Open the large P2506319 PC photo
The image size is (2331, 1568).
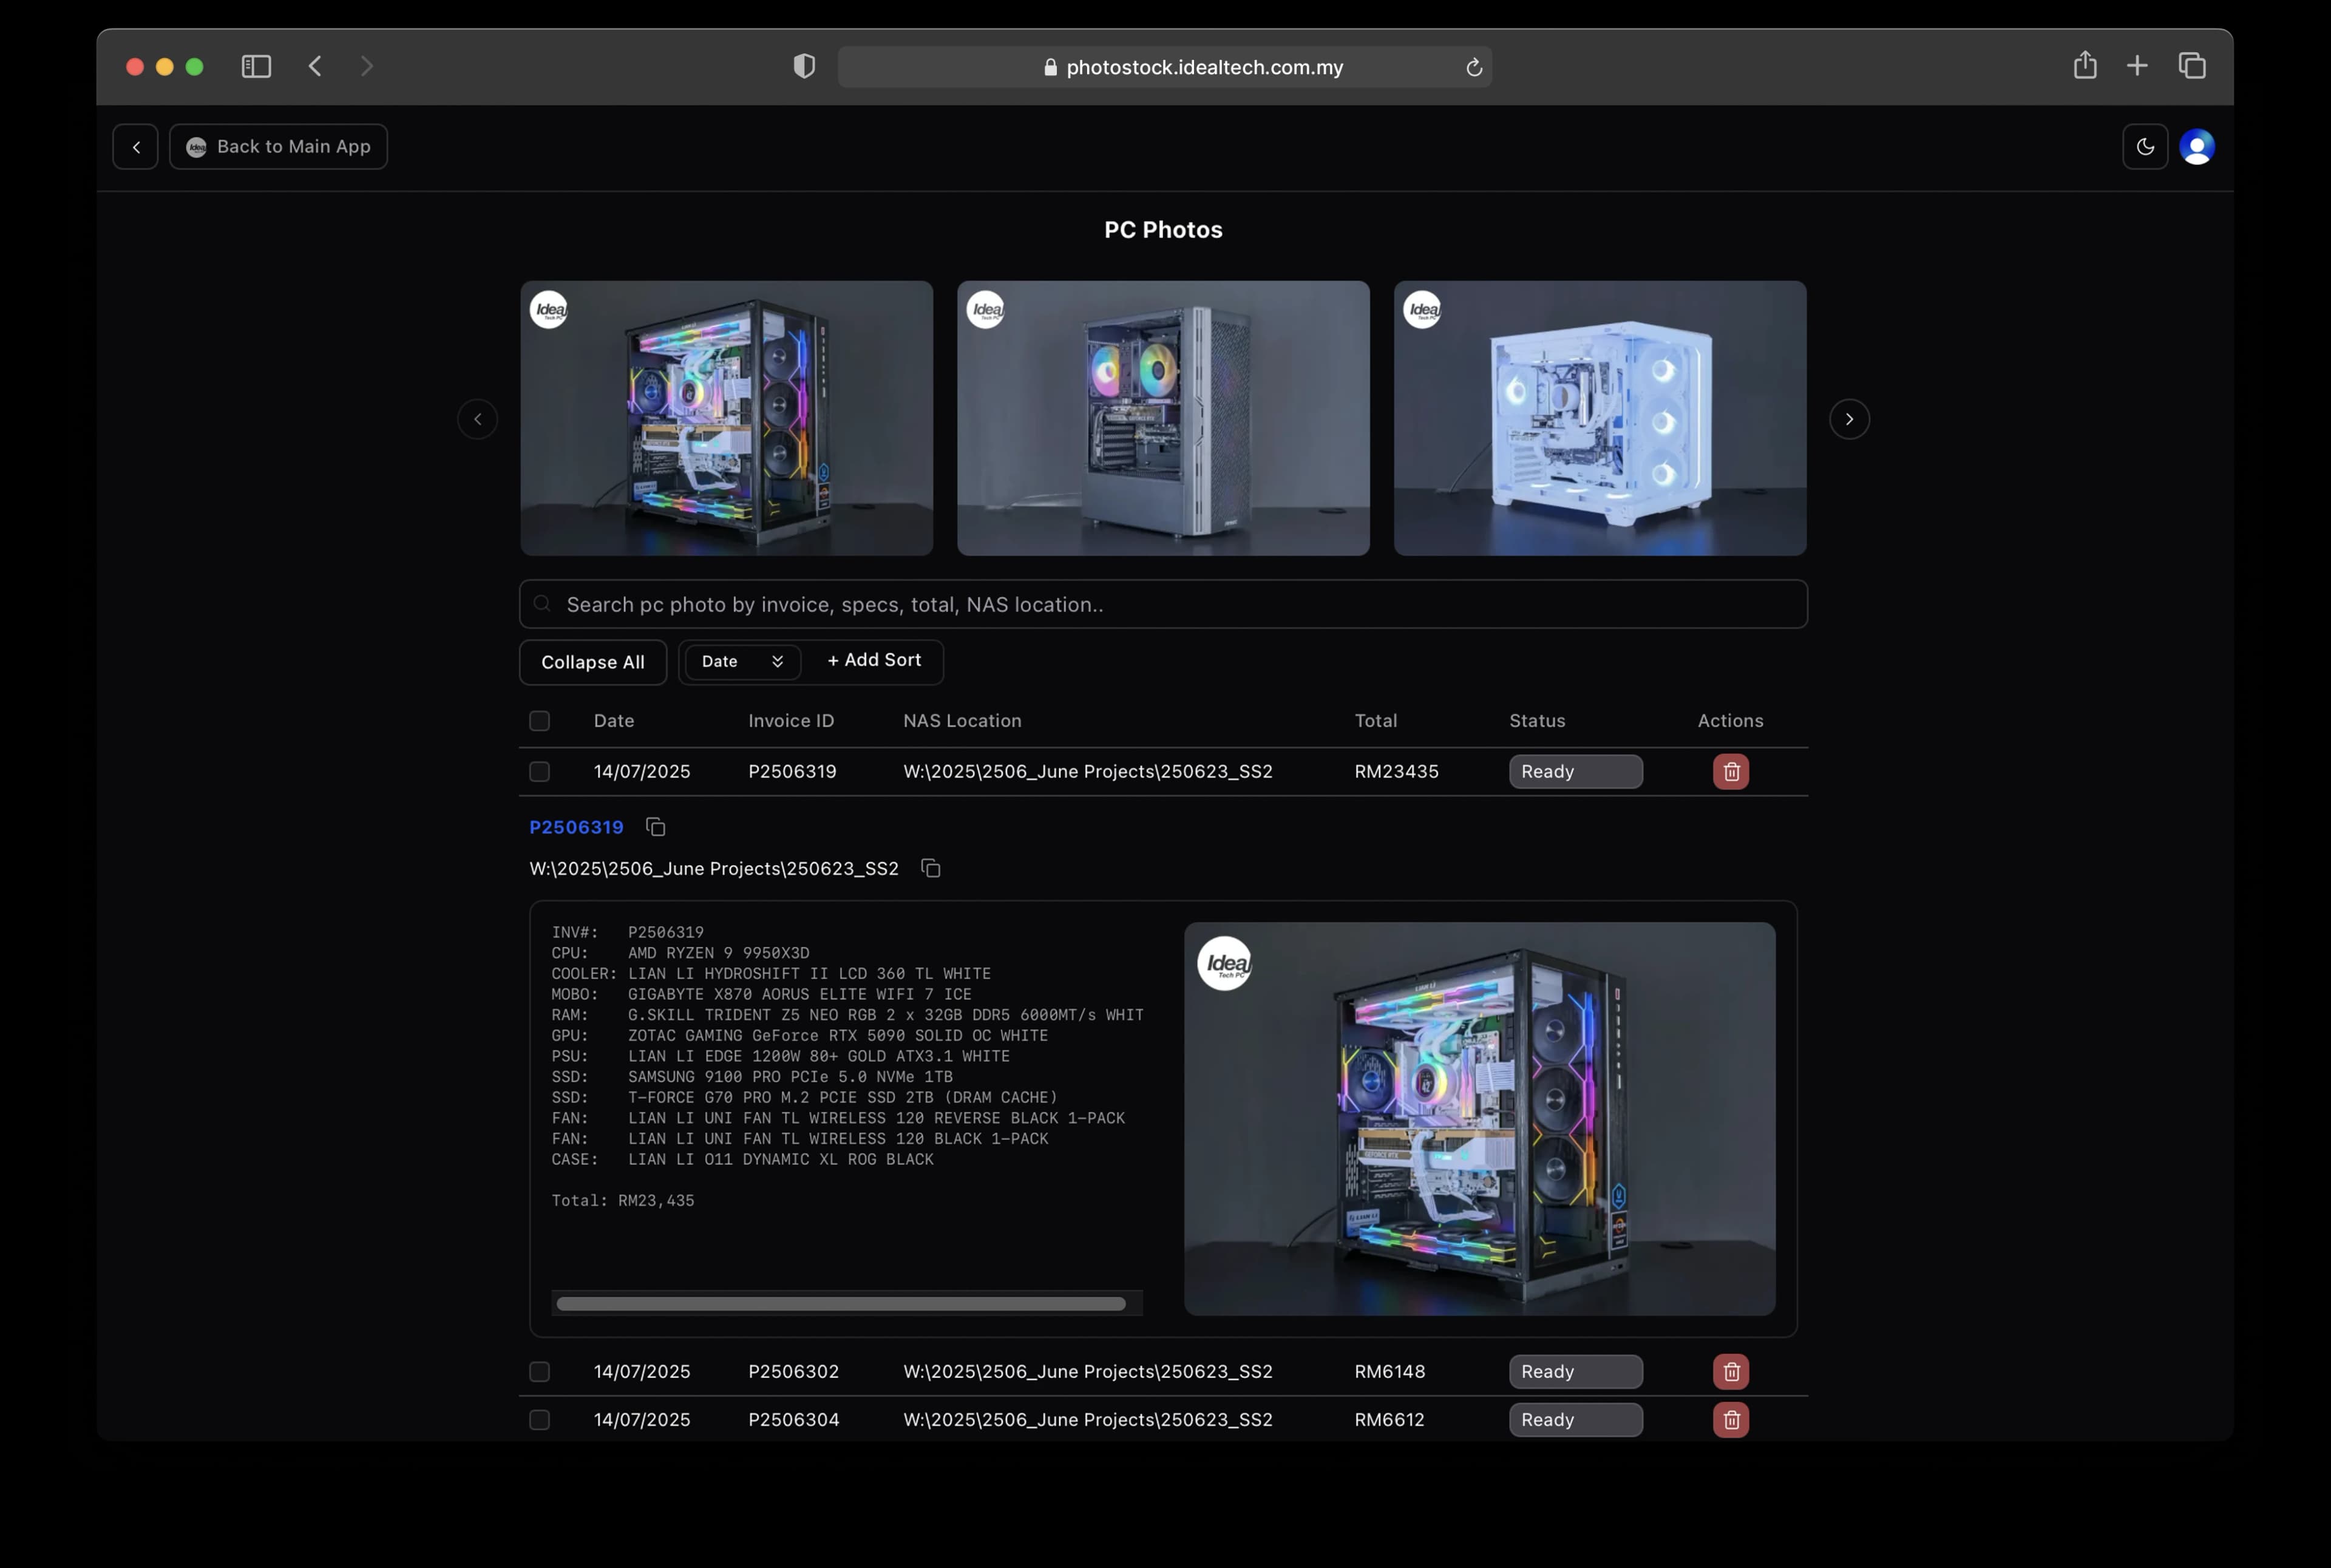(1480, 1119)
